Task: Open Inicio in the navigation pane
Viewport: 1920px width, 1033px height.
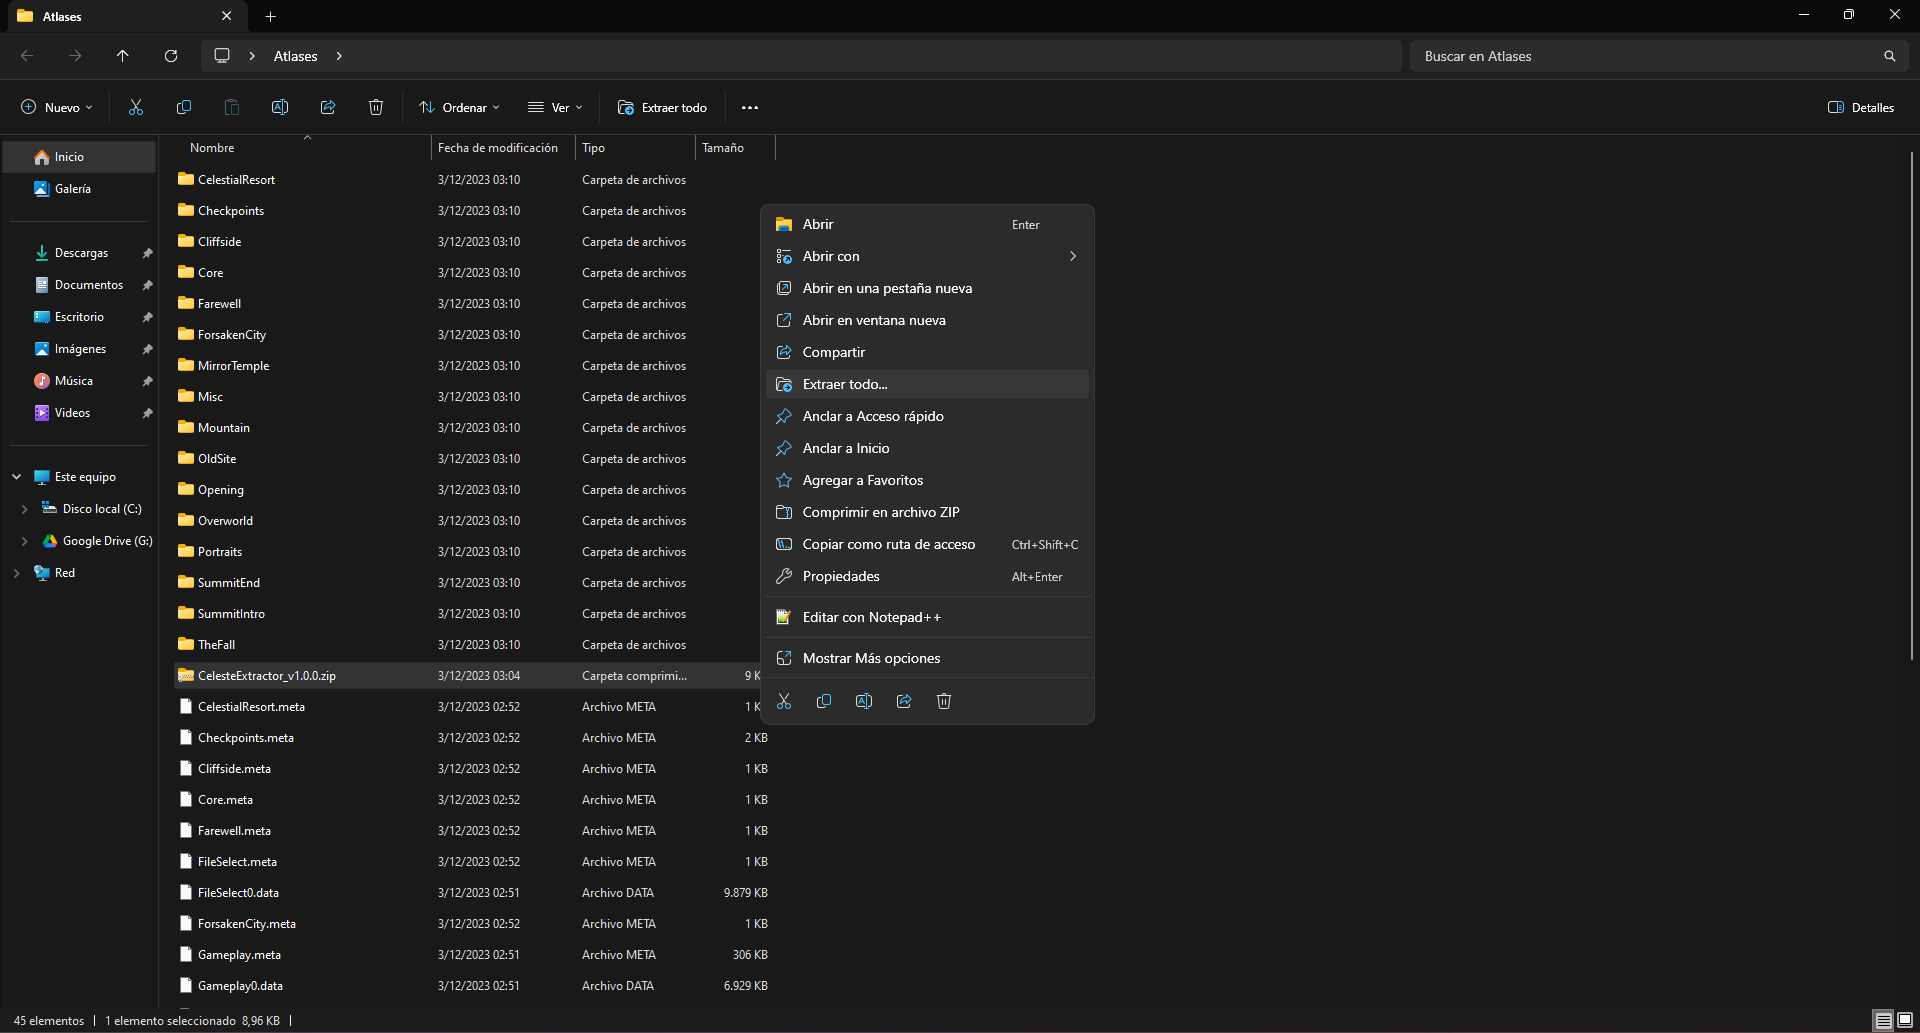Action: click(x=79, y=157)
